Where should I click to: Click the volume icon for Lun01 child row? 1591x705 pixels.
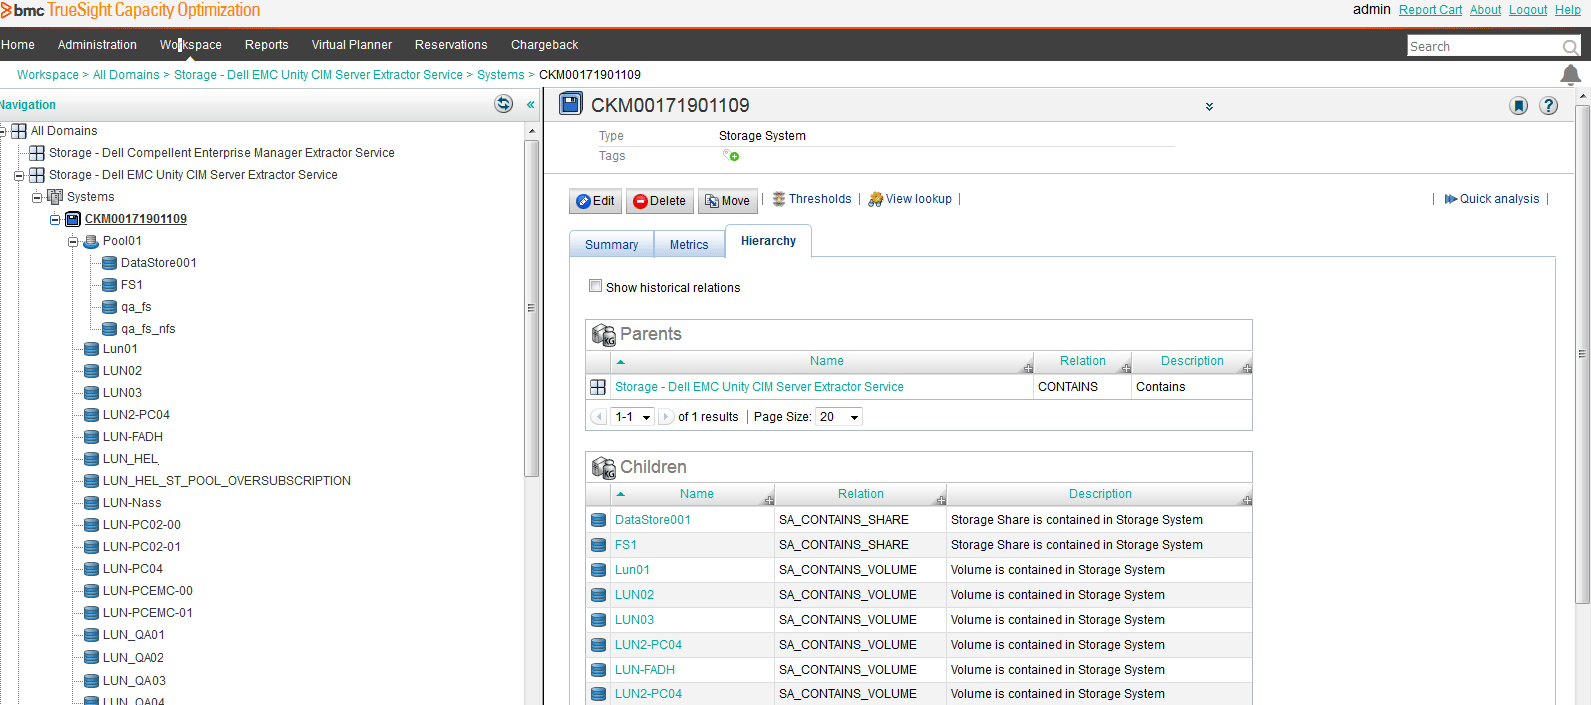coord(598,570)
